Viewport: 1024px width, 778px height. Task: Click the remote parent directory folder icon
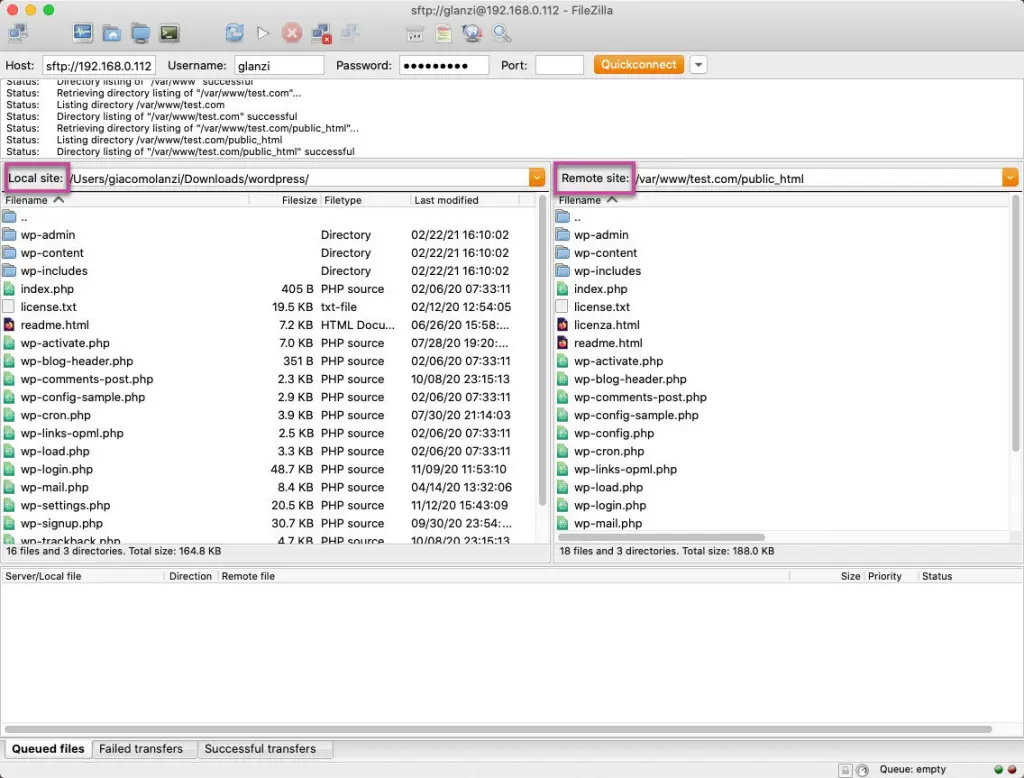pos(562,216)
